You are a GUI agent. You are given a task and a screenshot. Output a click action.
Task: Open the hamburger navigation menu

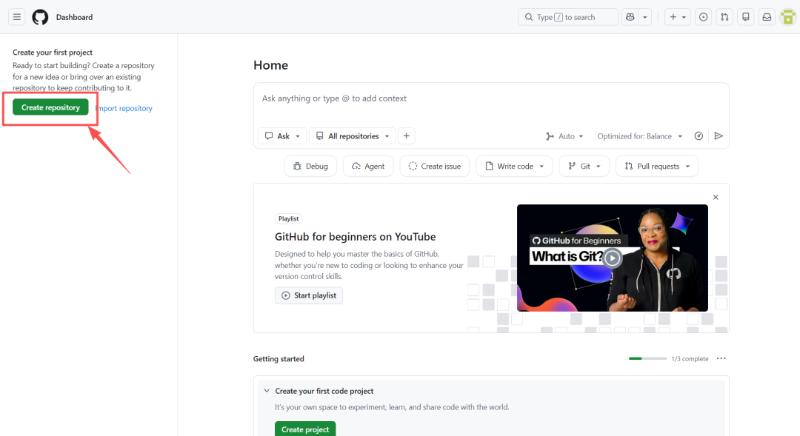tap(17, 17)
